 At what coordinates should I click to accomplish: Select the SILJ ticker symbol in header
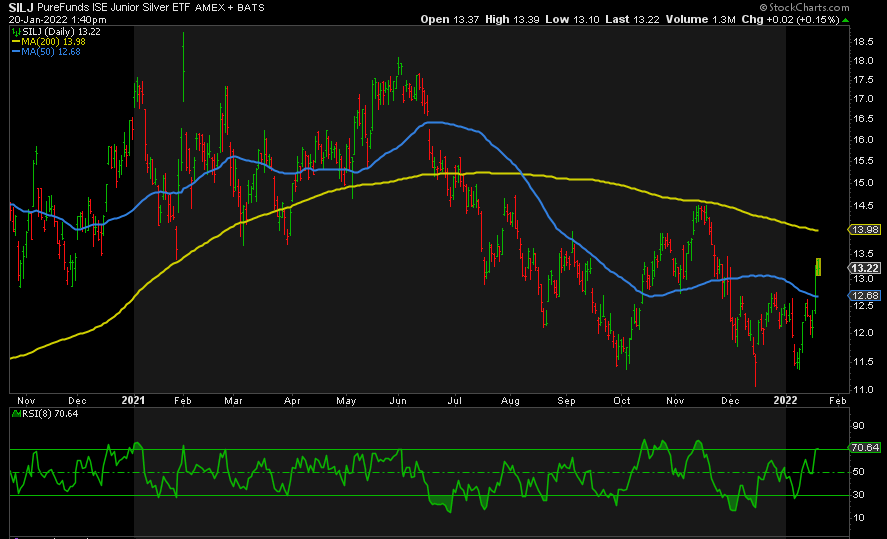tap(21, 7)
